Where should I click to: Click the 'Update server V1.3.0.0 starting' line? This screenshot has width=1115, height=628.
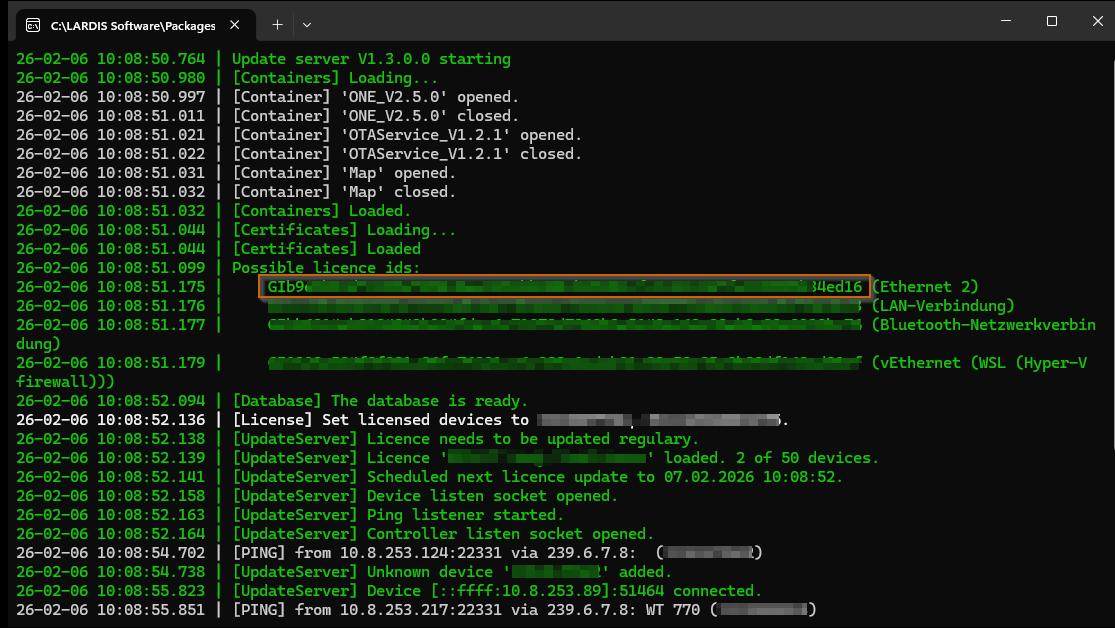(x=371, y=59)
